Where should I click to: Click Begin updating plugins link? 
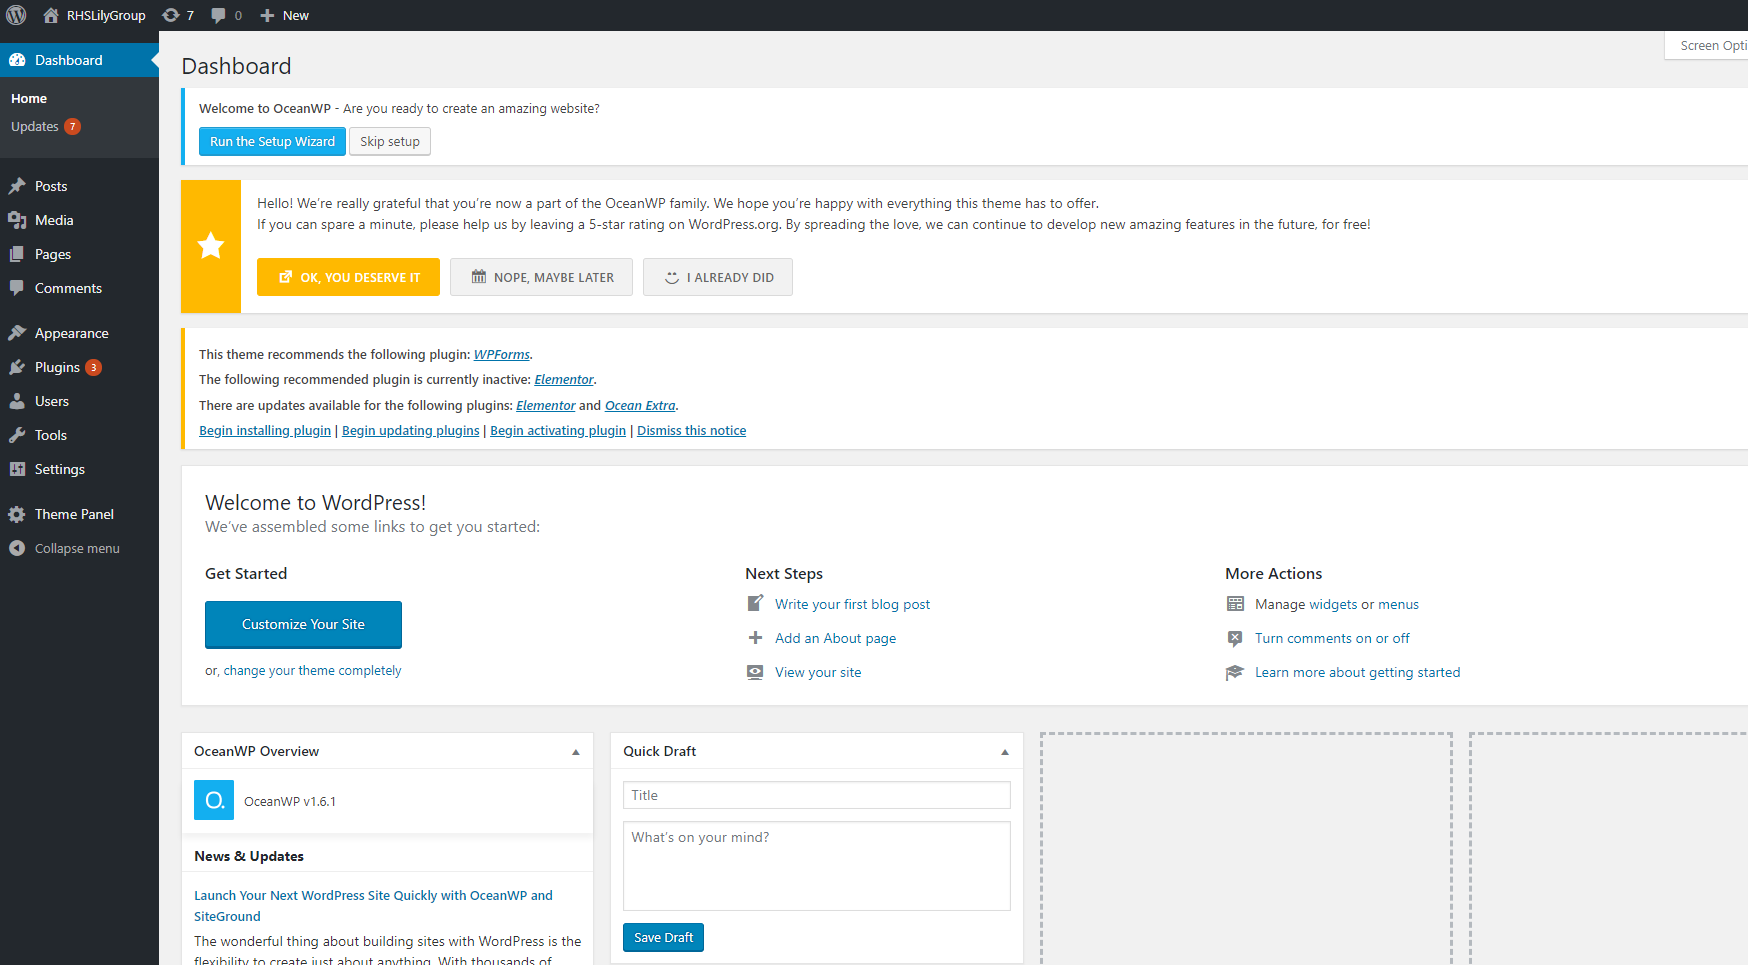411,431
